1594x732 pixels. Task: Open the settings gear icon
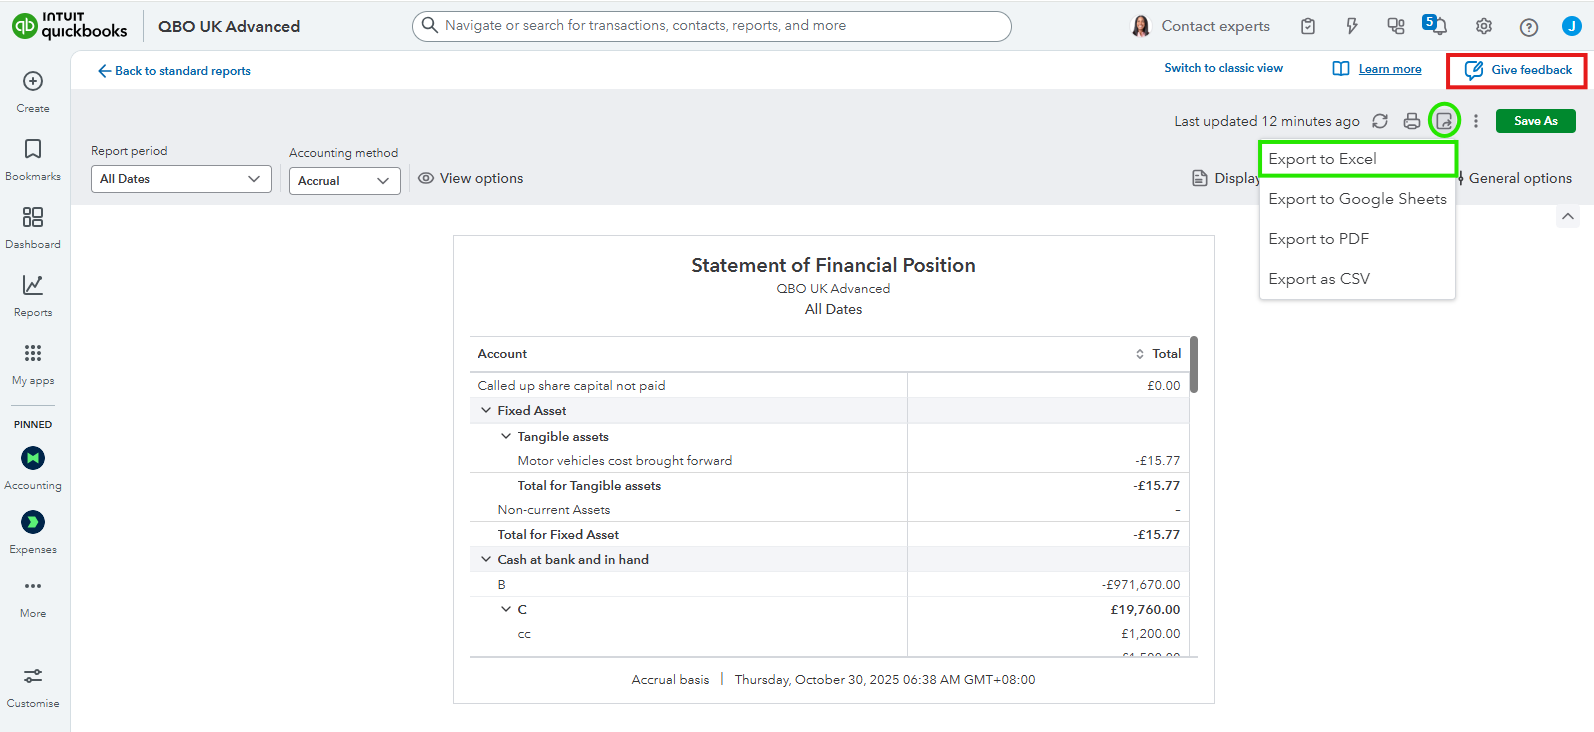1484,27
